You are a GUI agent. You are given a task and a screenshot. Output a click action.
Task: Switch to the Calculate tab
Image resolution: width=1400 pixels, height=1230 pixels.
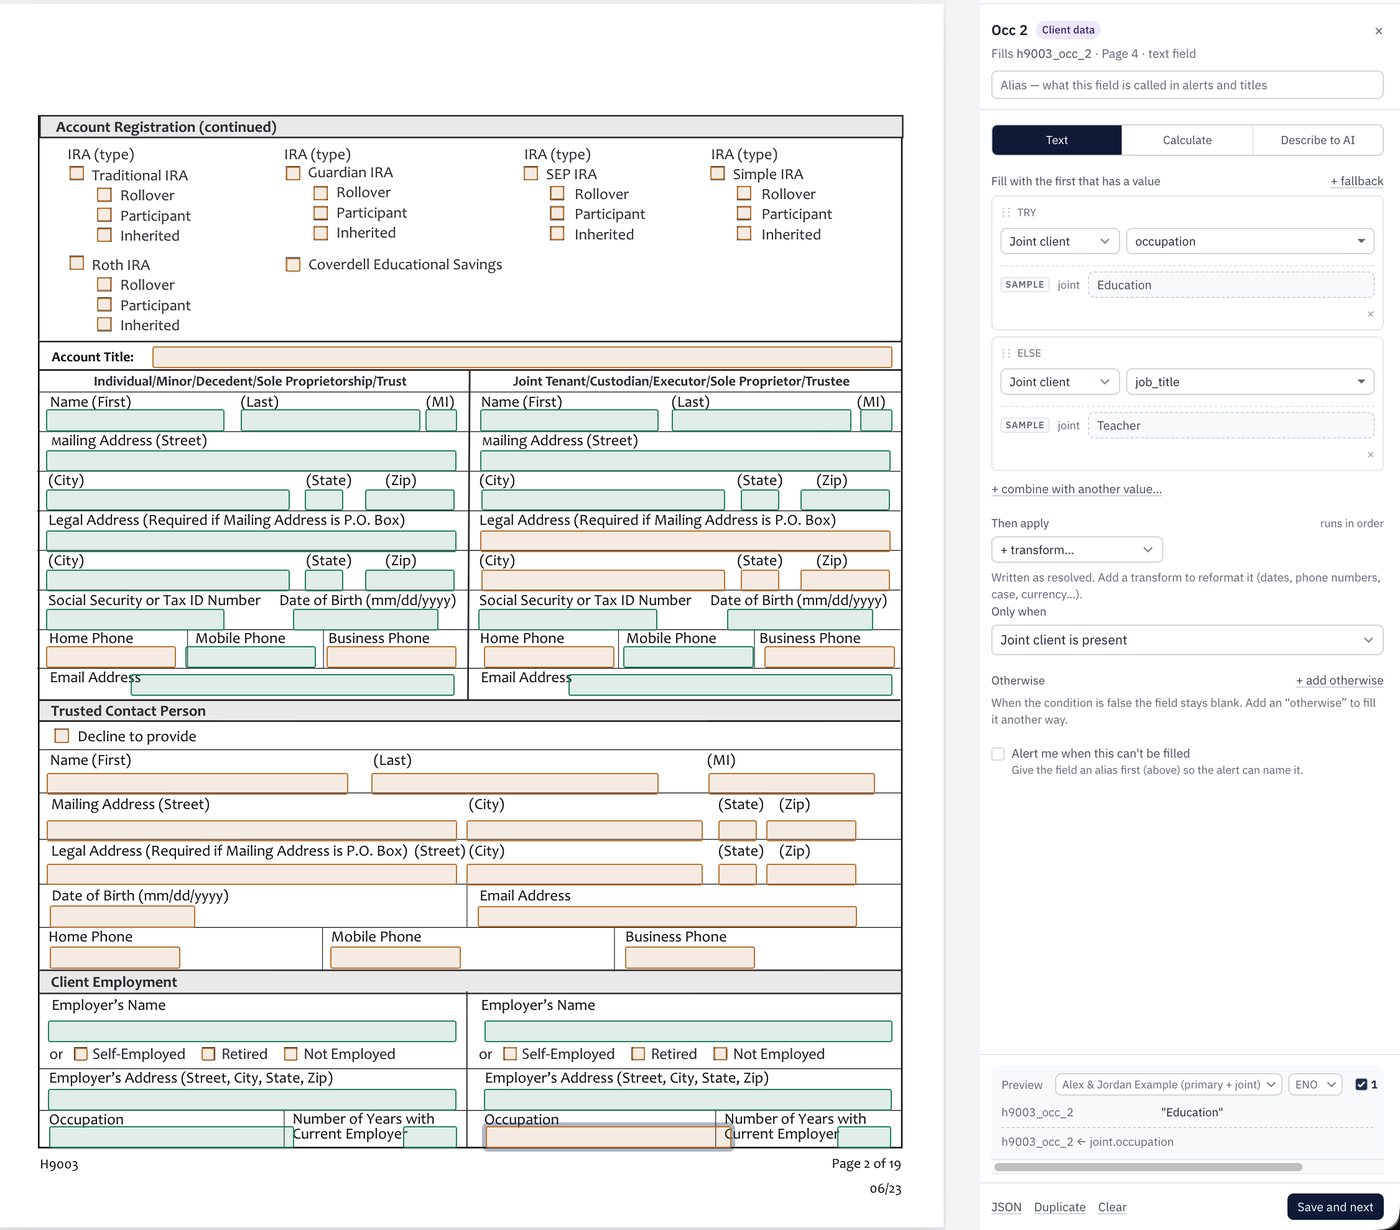point(1187,140)
